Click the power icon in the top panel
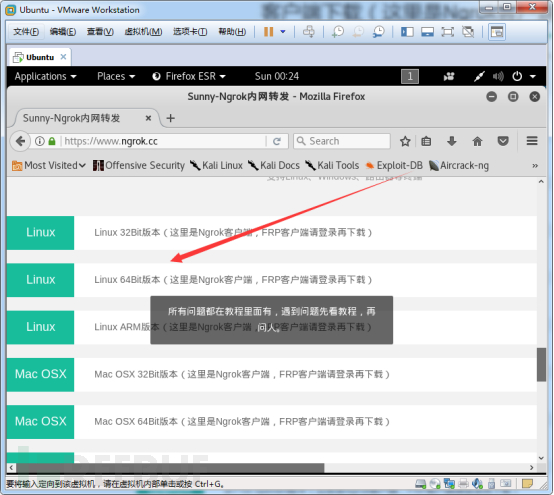 click(517, 76)
